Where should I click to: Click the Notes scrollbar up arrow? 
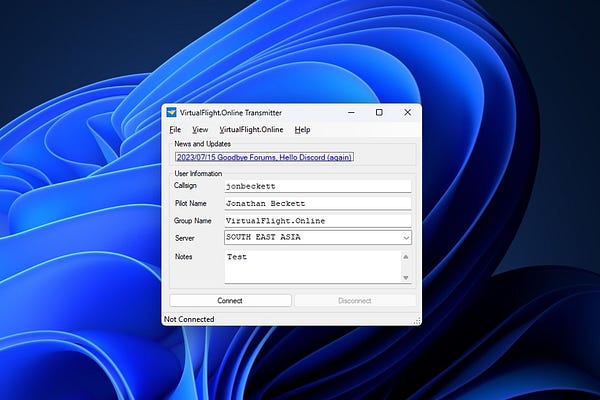coord(406,257)
